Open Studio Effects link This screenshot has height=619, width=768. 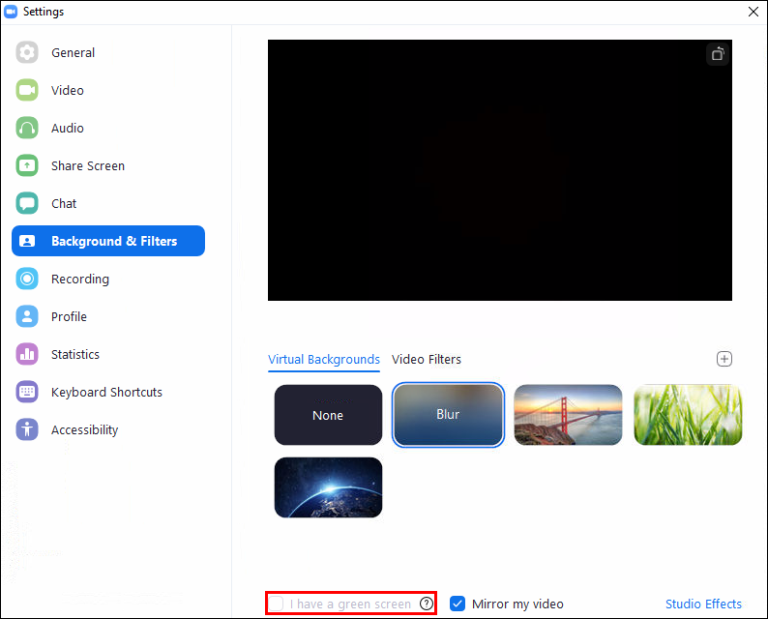[x=703, y=604]
